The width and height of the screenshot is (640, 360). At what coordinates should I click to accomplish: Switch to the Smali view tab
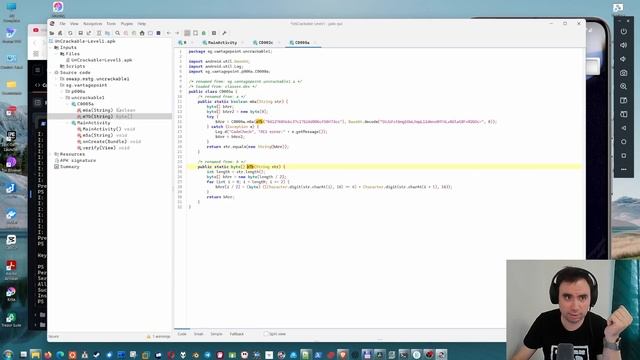click(x=199, y=334)
